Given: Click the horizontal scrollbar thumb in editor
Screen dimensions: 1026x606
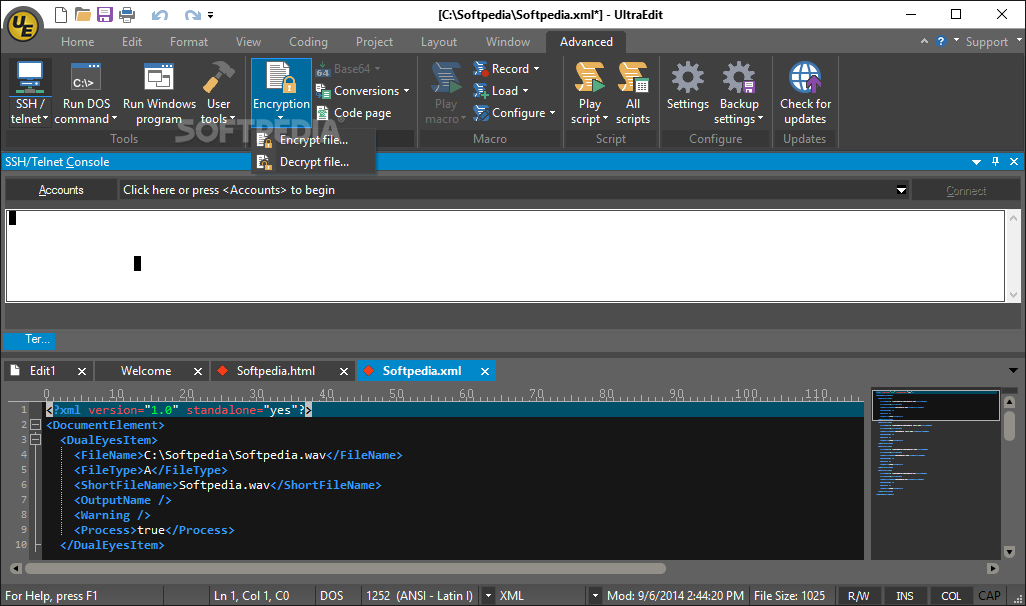Looking at the screenshot, I should coord(345,569).
